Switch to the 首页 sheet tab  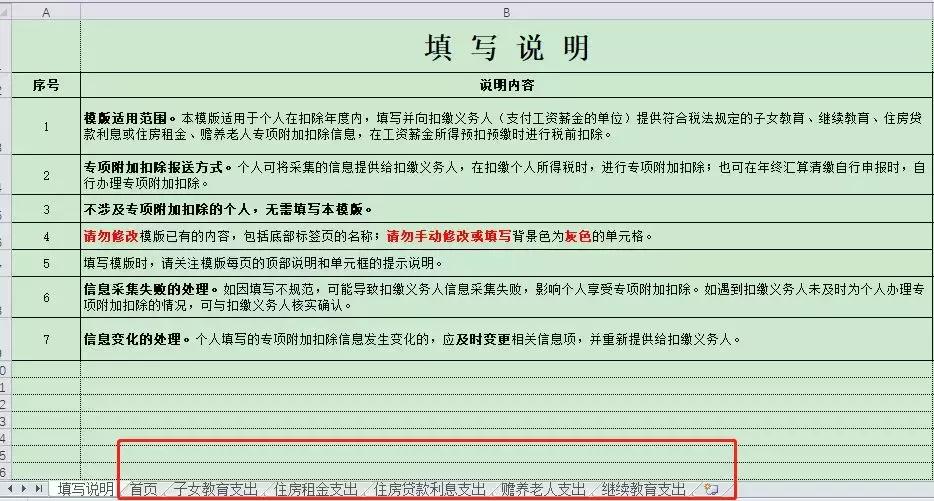tap(144, 489)
